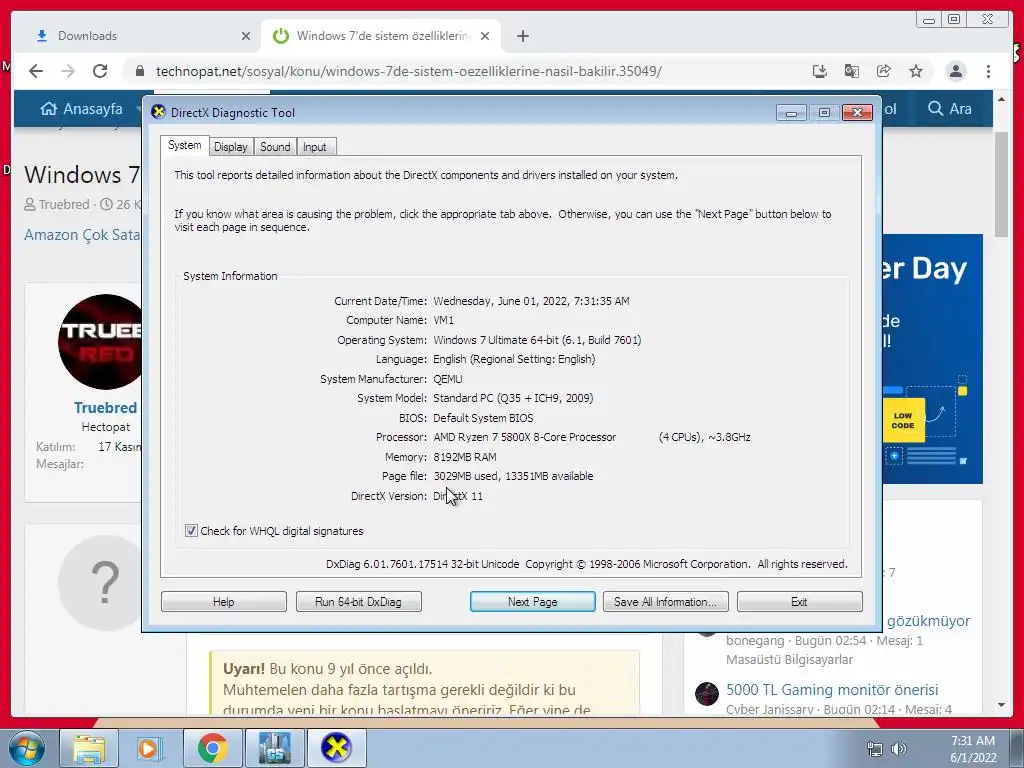Close the Windows 7'de sistem tab
The width and height of the screenshot is (1024, 768).
(x=485, y=36)
